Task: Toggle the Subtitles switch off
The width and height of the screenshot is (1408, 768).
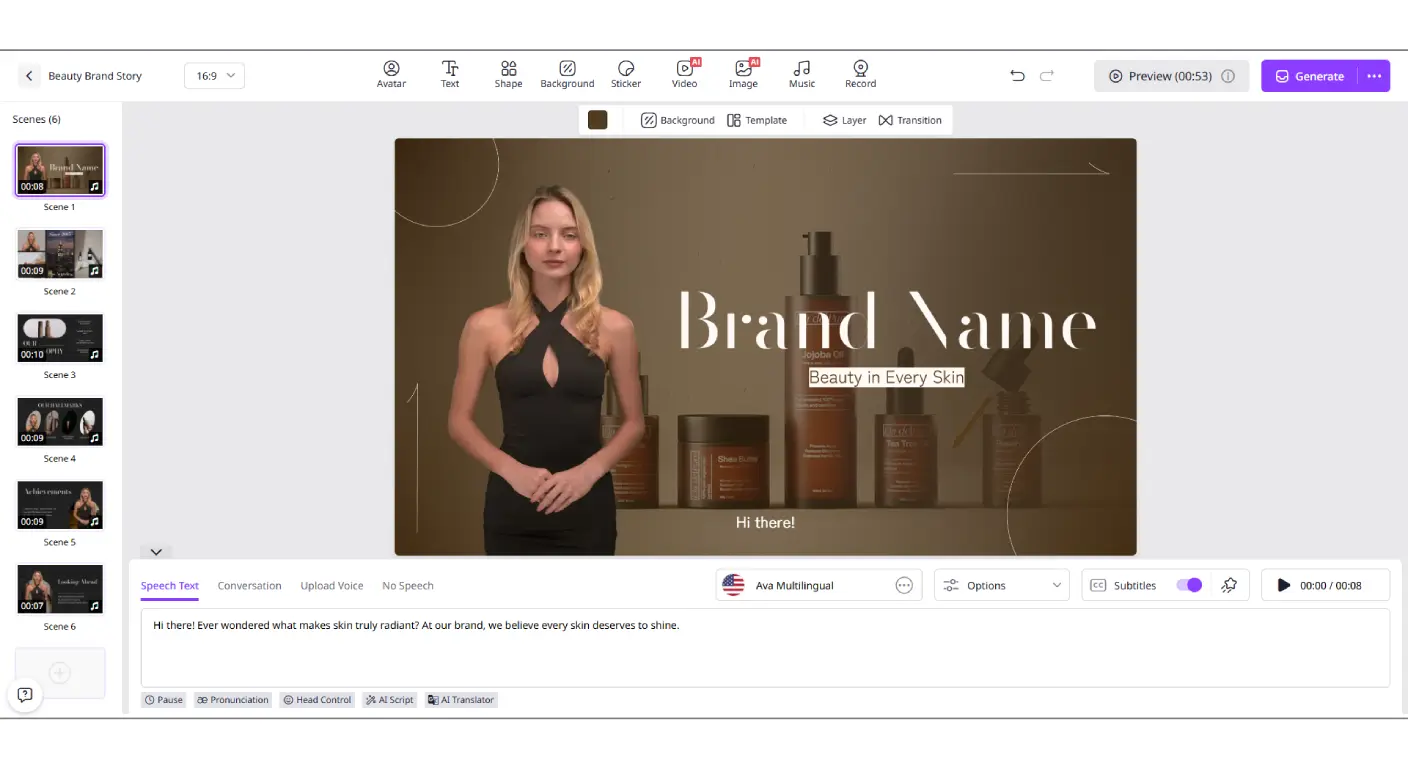Action: point(1188,585)
